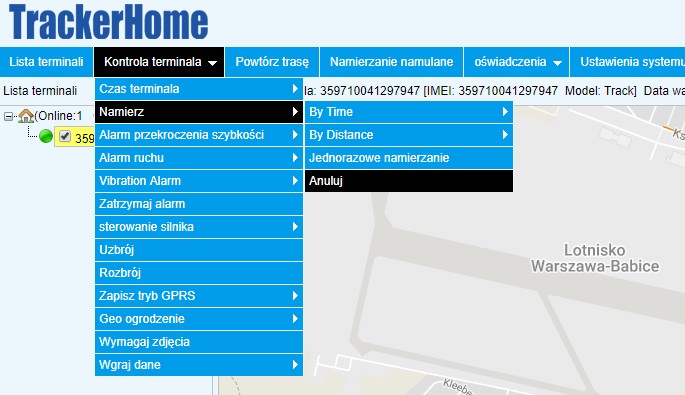Choose Rozbrój from the menu
This screenshot has width=685, height=395.
tap(199, 273)
